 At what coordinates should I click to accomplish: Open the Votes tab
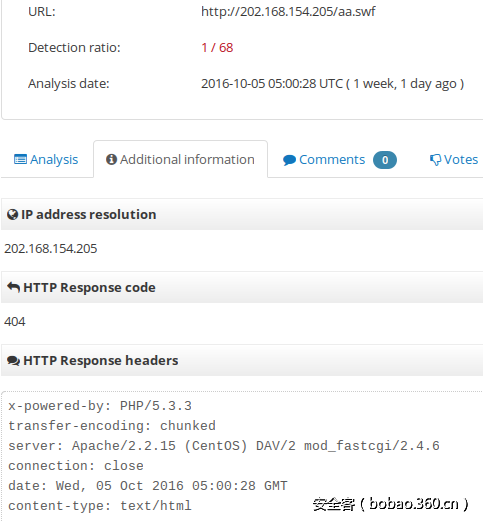pyautogui.click(x=454, y=160)
